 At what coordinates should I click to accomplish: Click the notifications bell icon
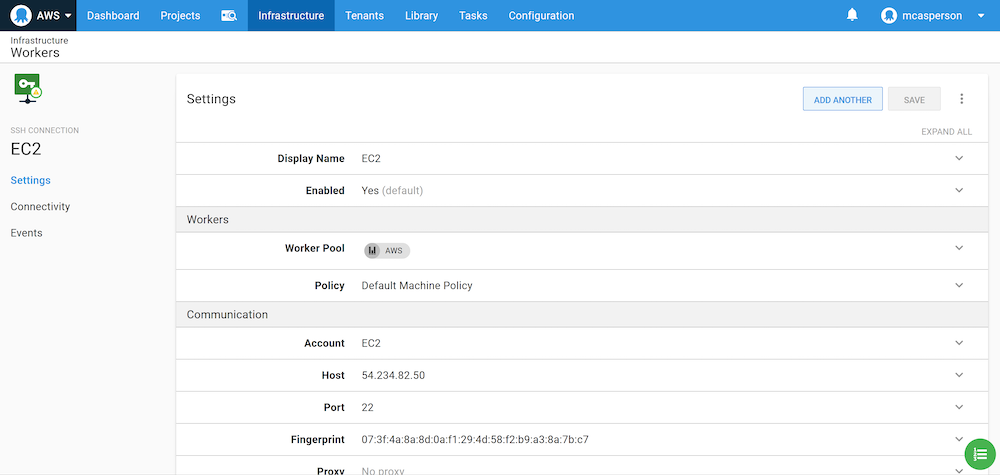pos(852,15)
